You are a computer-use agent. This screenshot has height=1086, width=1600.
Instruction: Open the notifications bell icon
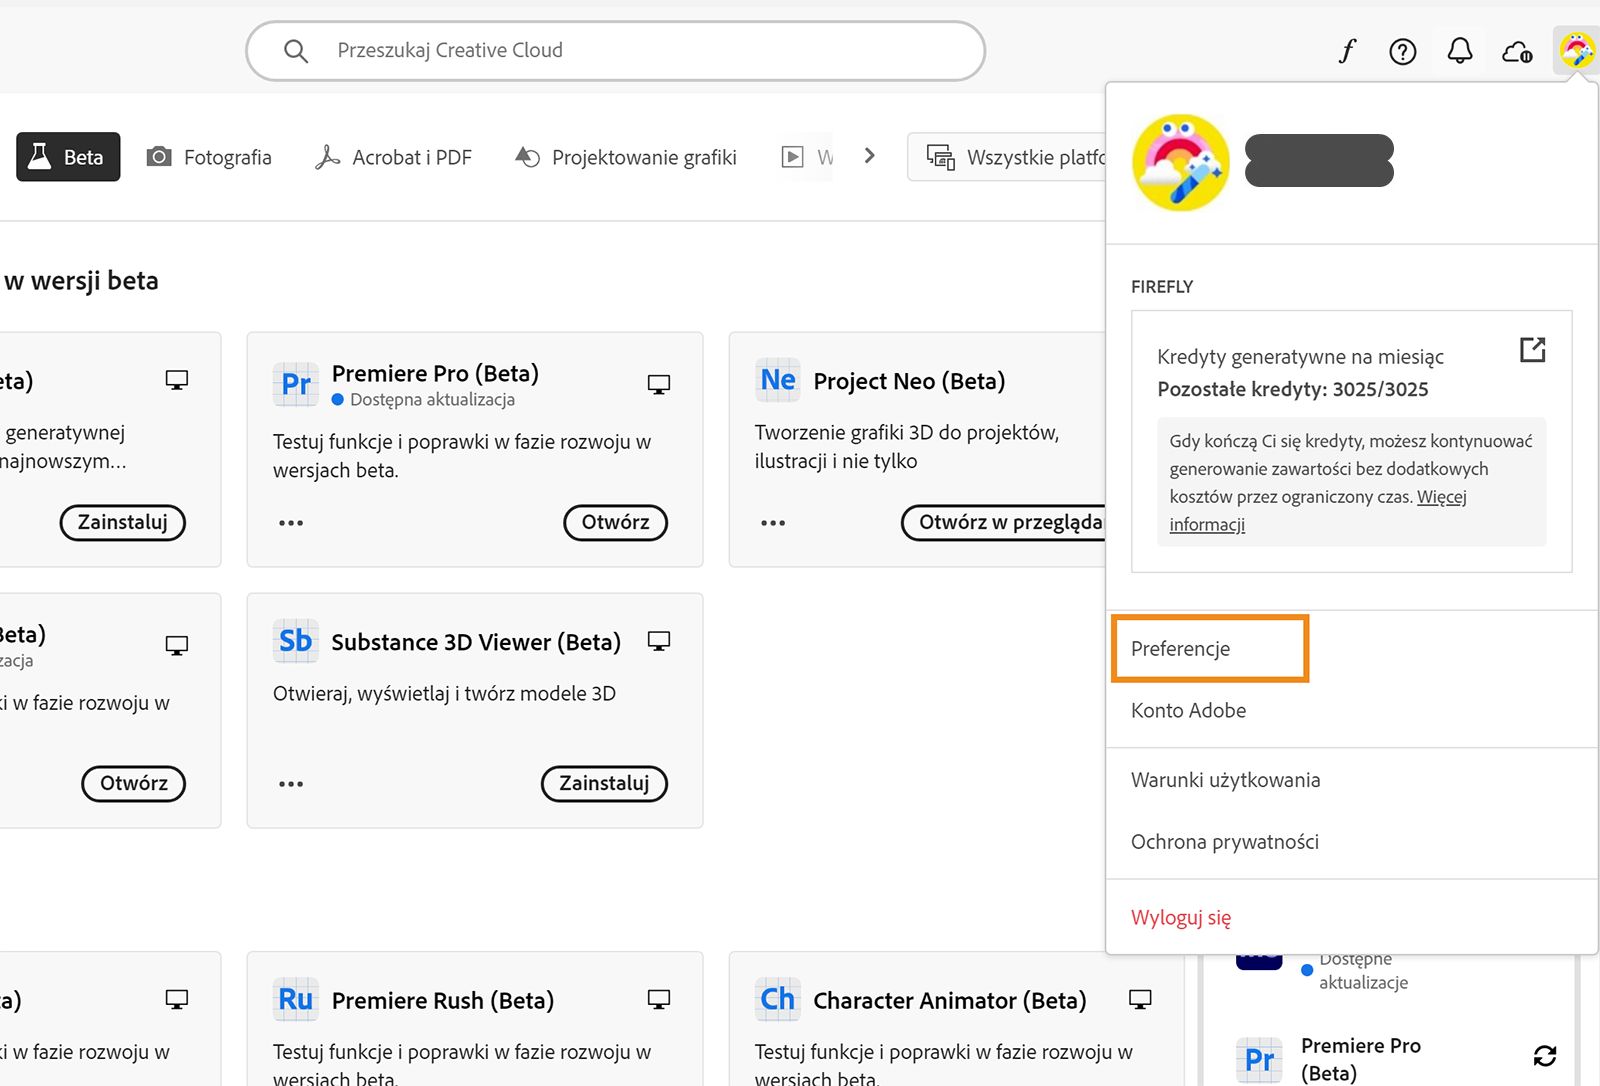pyautogui.click(x=1460, y=51)
